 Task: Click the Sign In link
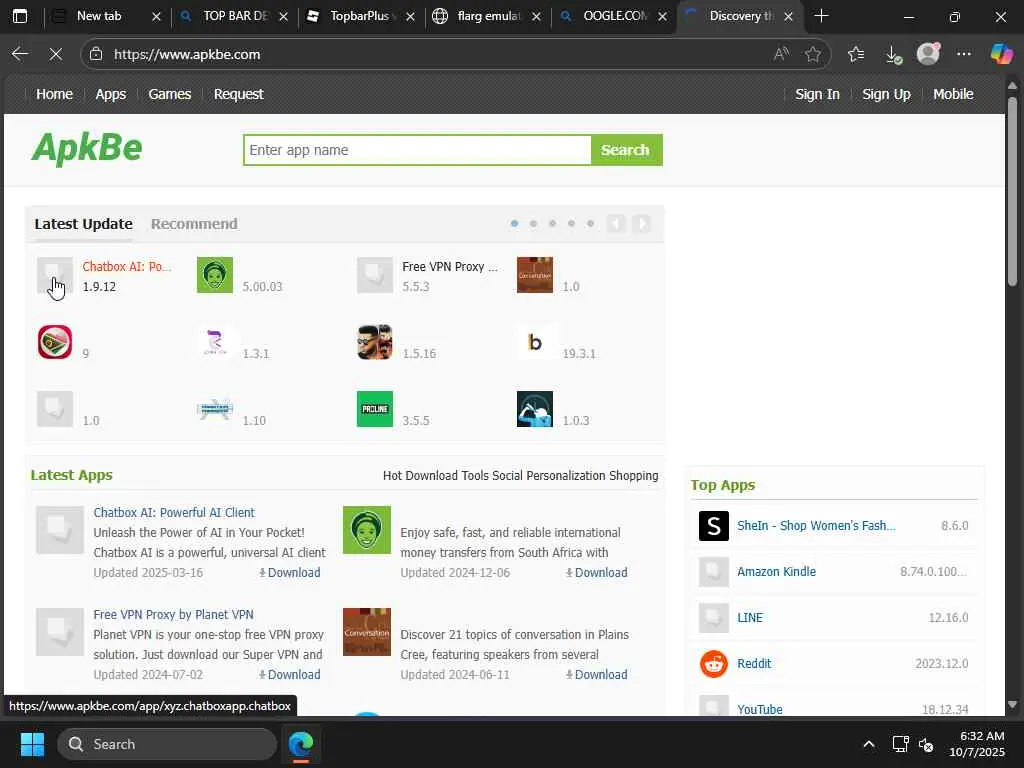point(817,94)
